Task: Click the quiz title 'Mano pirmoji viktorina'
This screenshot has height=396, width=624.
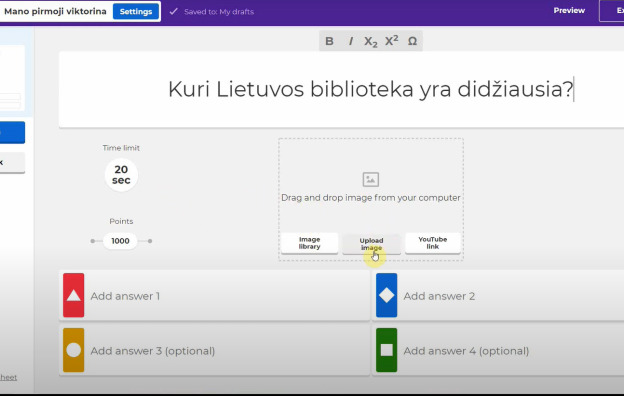Action: 55,11
